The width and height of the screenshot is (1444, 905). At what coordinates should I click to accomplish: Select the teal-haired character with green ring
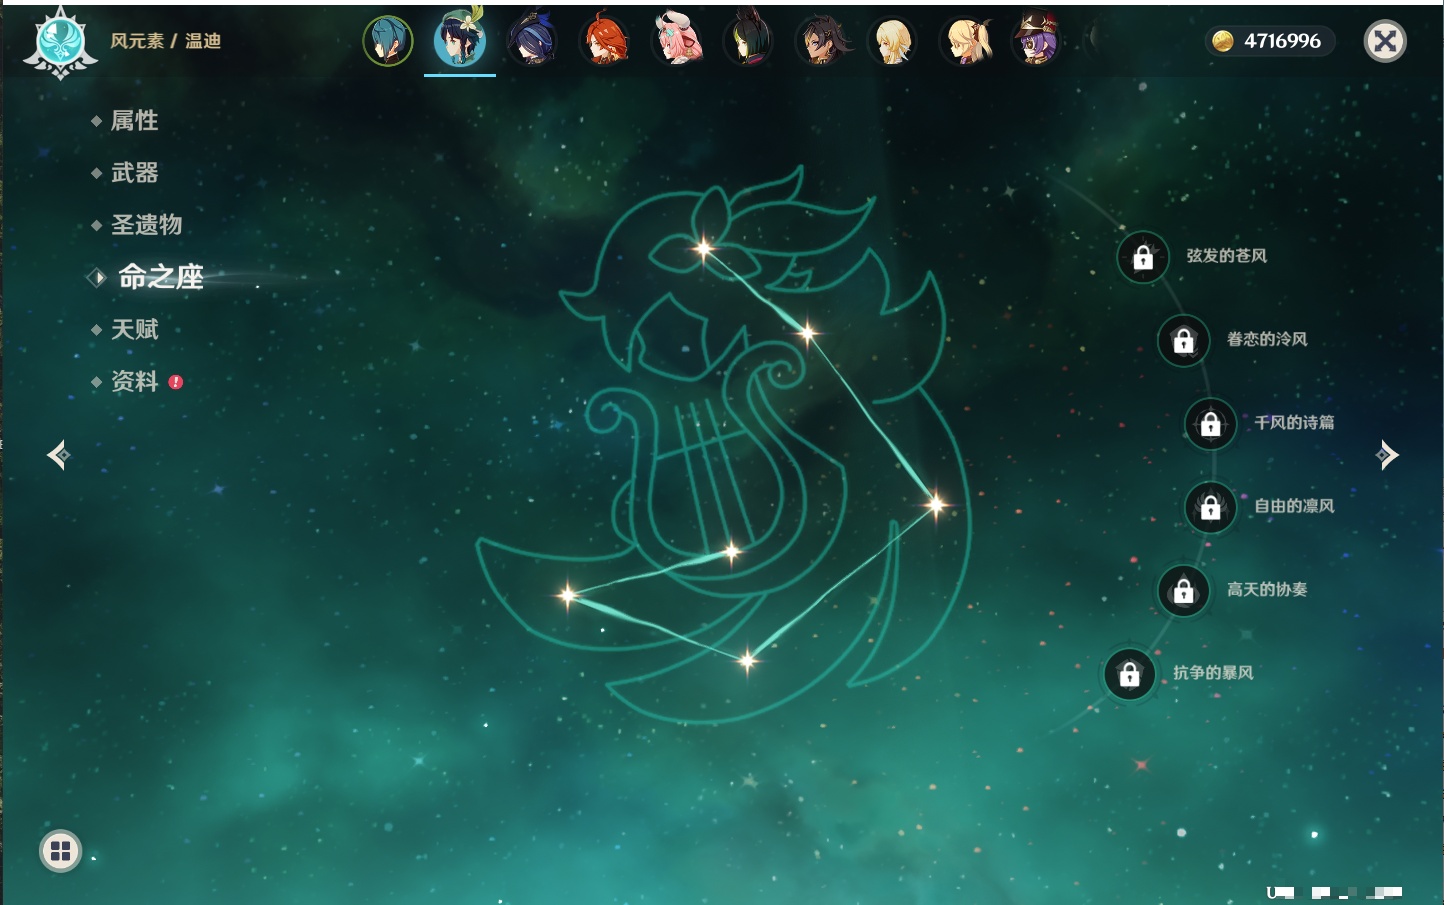pyautogui.click(x=388, y=42)
